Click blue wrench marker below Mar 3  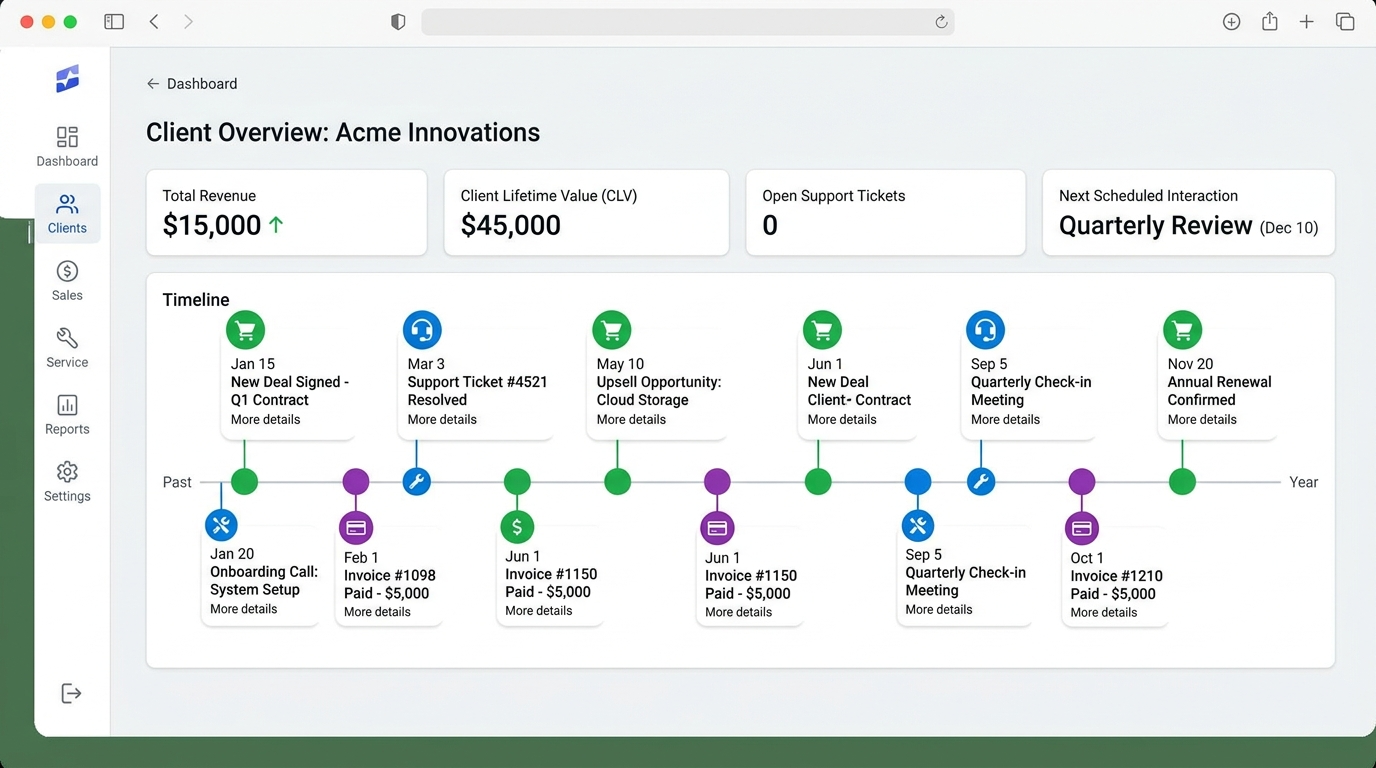[x=417, y=482]
